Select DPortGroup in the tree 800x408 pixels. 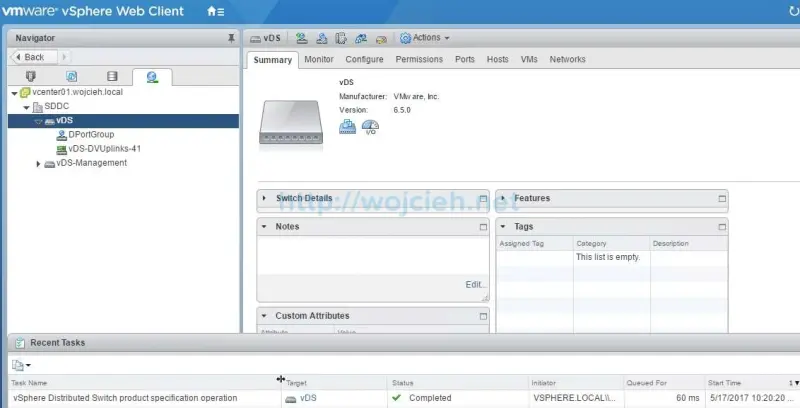coord(91,135)
